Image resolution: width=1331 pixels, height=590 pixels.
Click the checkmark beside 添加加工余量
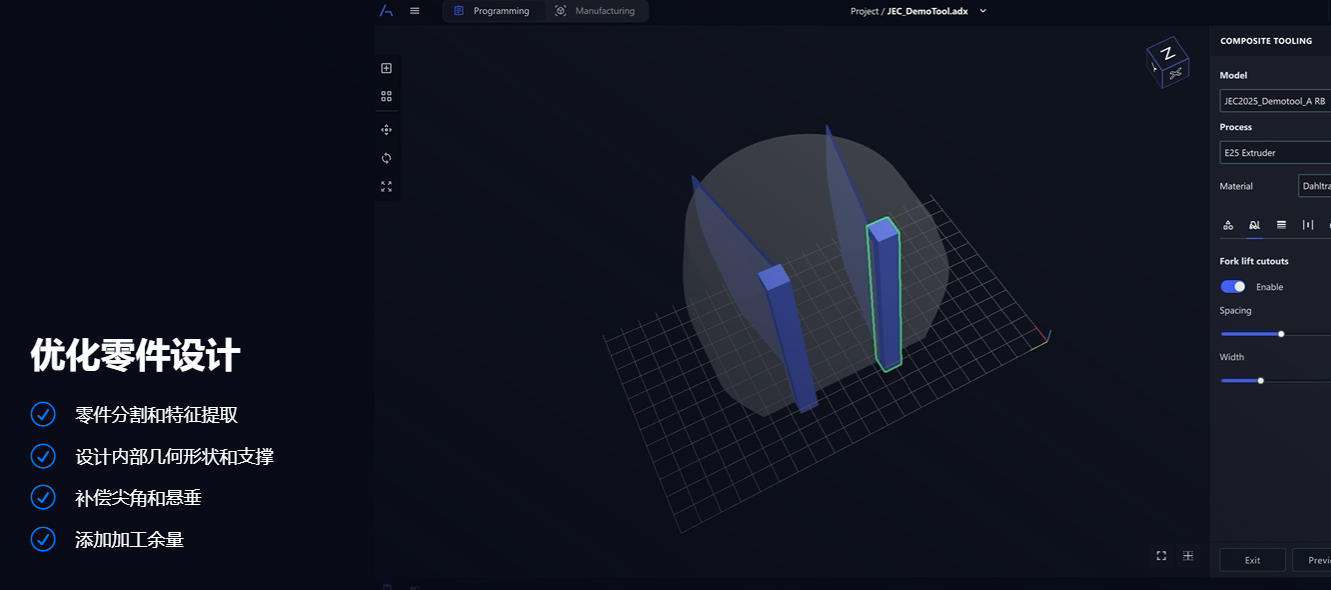[x=43, y=539]
